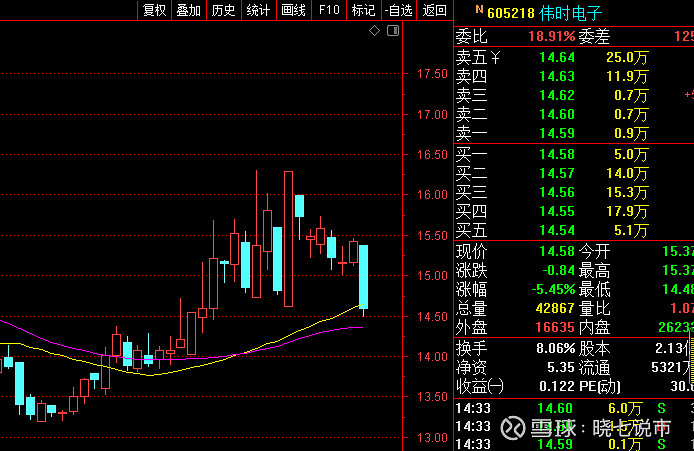Screen dimensions: 694x451
Task: Click the 收益 value 0.122
Action: (557, 386)
